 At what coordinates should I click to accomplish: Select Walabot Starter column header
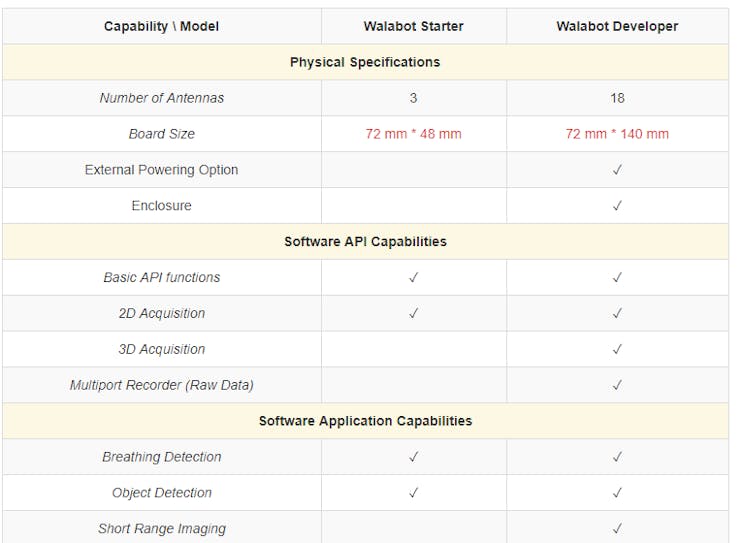413,26
